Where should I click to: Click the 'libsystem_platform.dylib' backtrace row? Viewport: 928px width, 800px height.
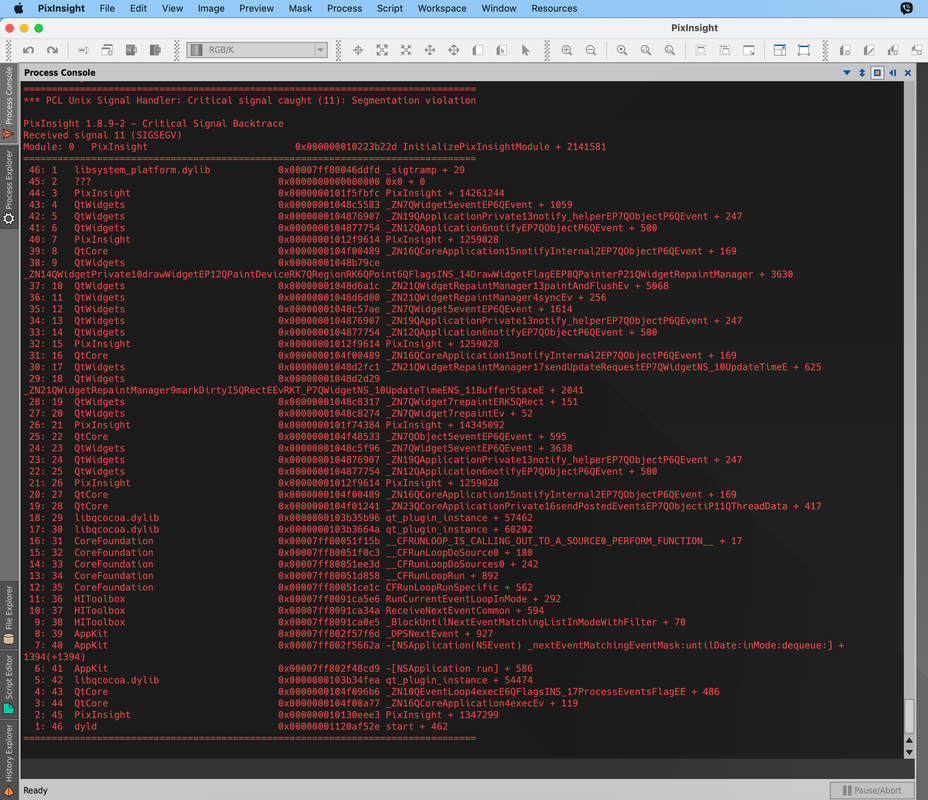(247, 170)
